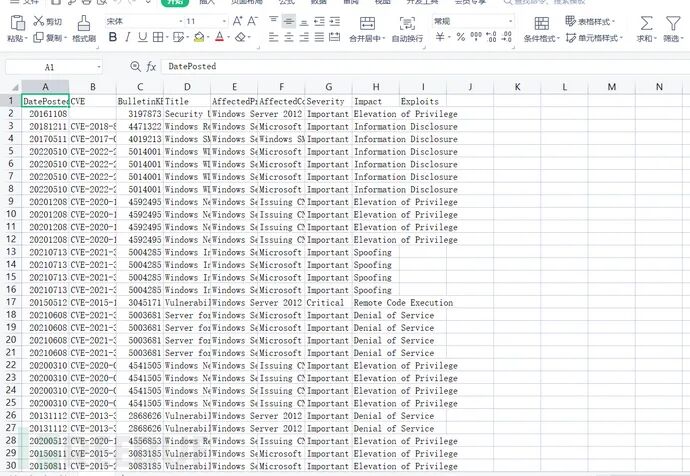Click the red font color icon
This screenshot has height=476, width=690.
pos(219,37)
